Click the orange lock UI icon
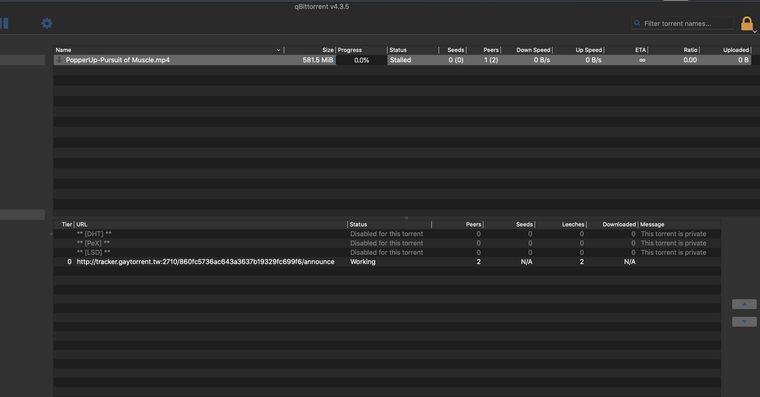The width and height of the screenshot is (760, 397). coord(747,23)
